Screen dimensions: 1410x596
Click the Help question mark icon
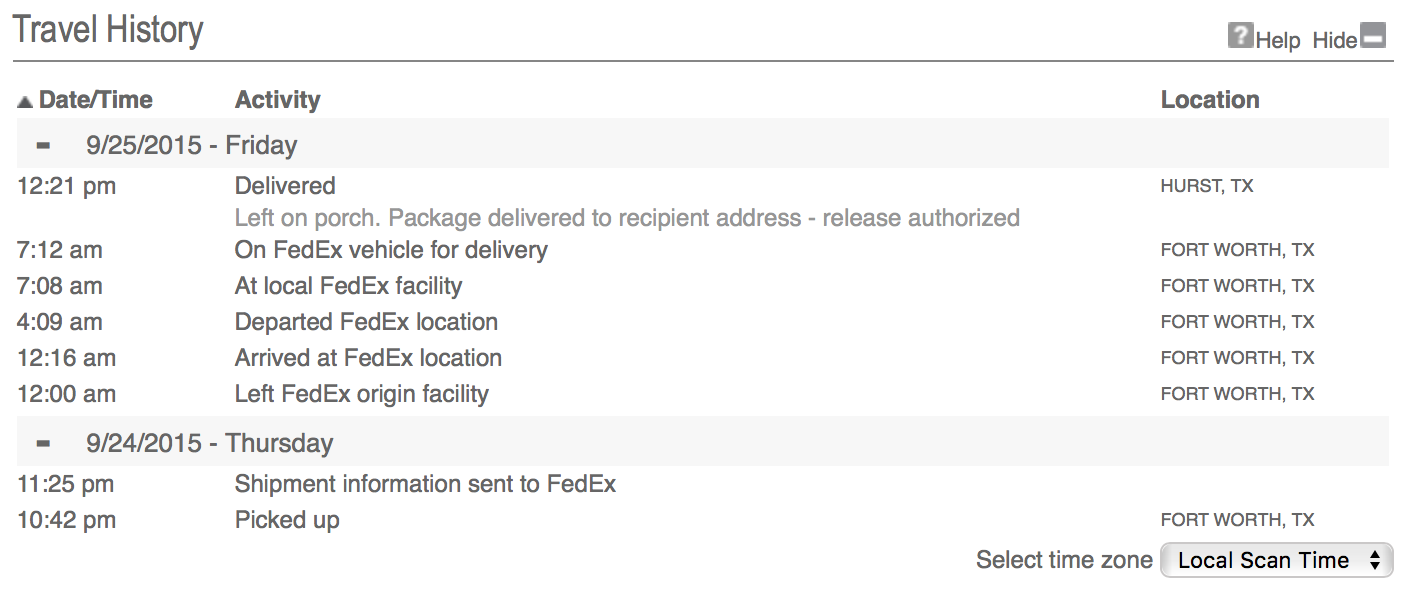pos(1240,37)
